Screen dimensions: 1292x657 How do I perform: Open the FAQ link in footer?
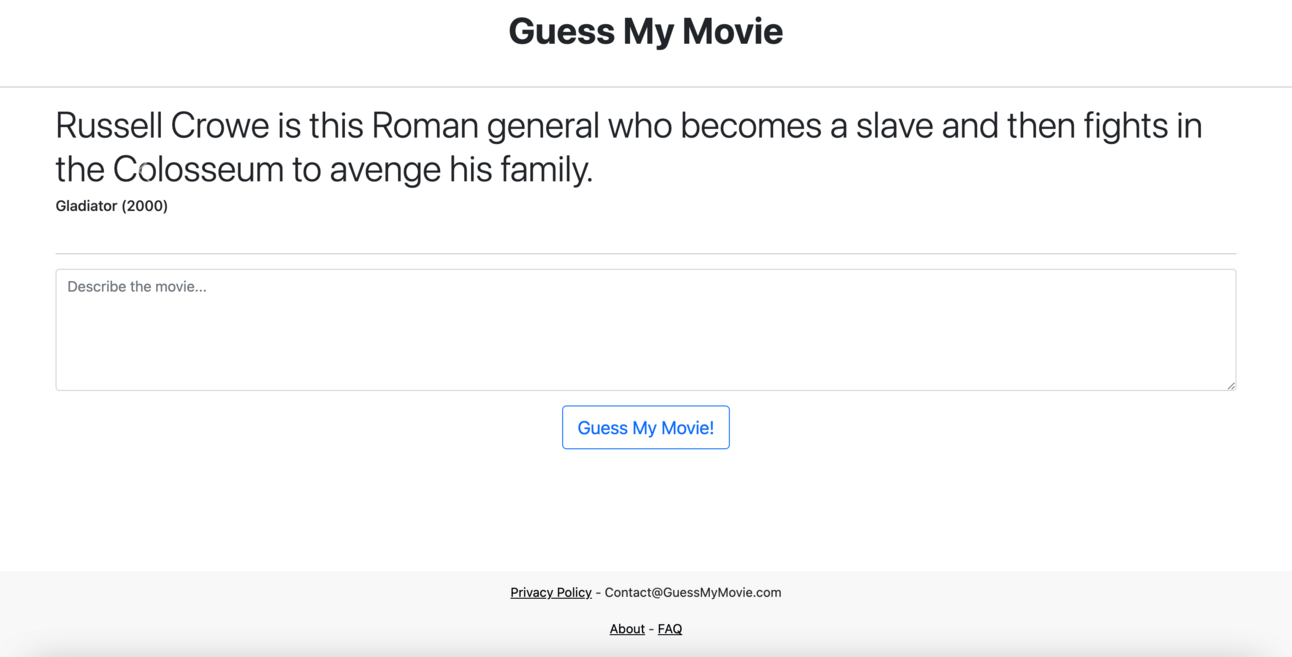[670, 629]
